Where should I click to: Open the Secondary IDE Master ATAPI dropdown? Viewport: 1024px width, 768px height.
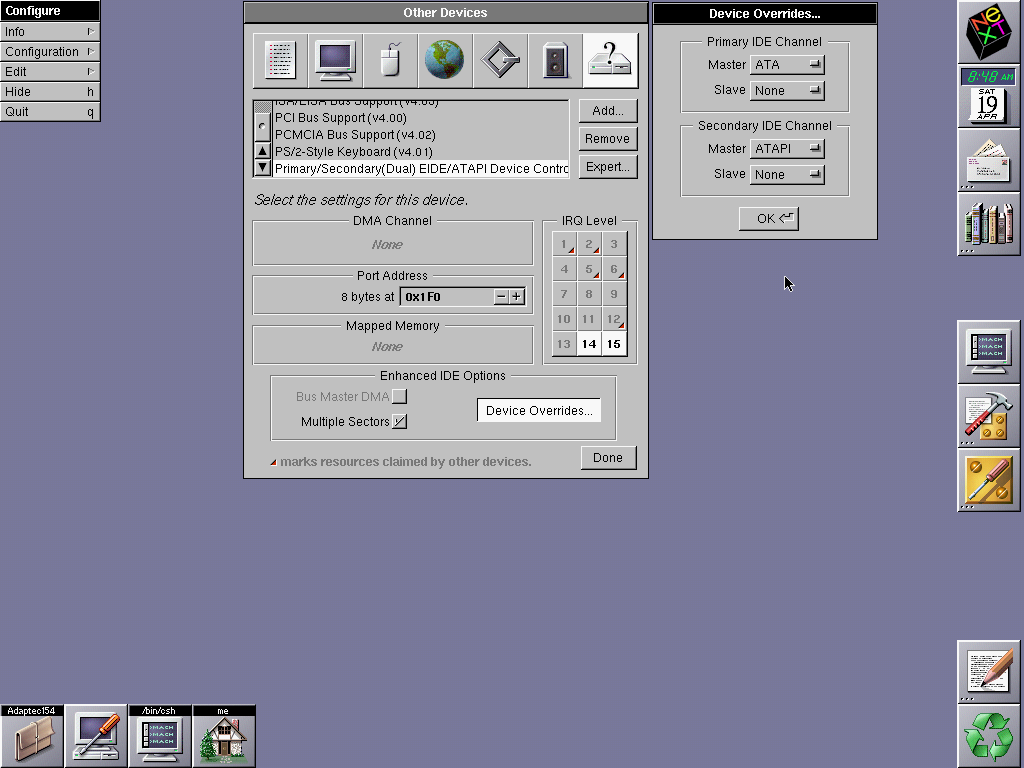(787, 149)
